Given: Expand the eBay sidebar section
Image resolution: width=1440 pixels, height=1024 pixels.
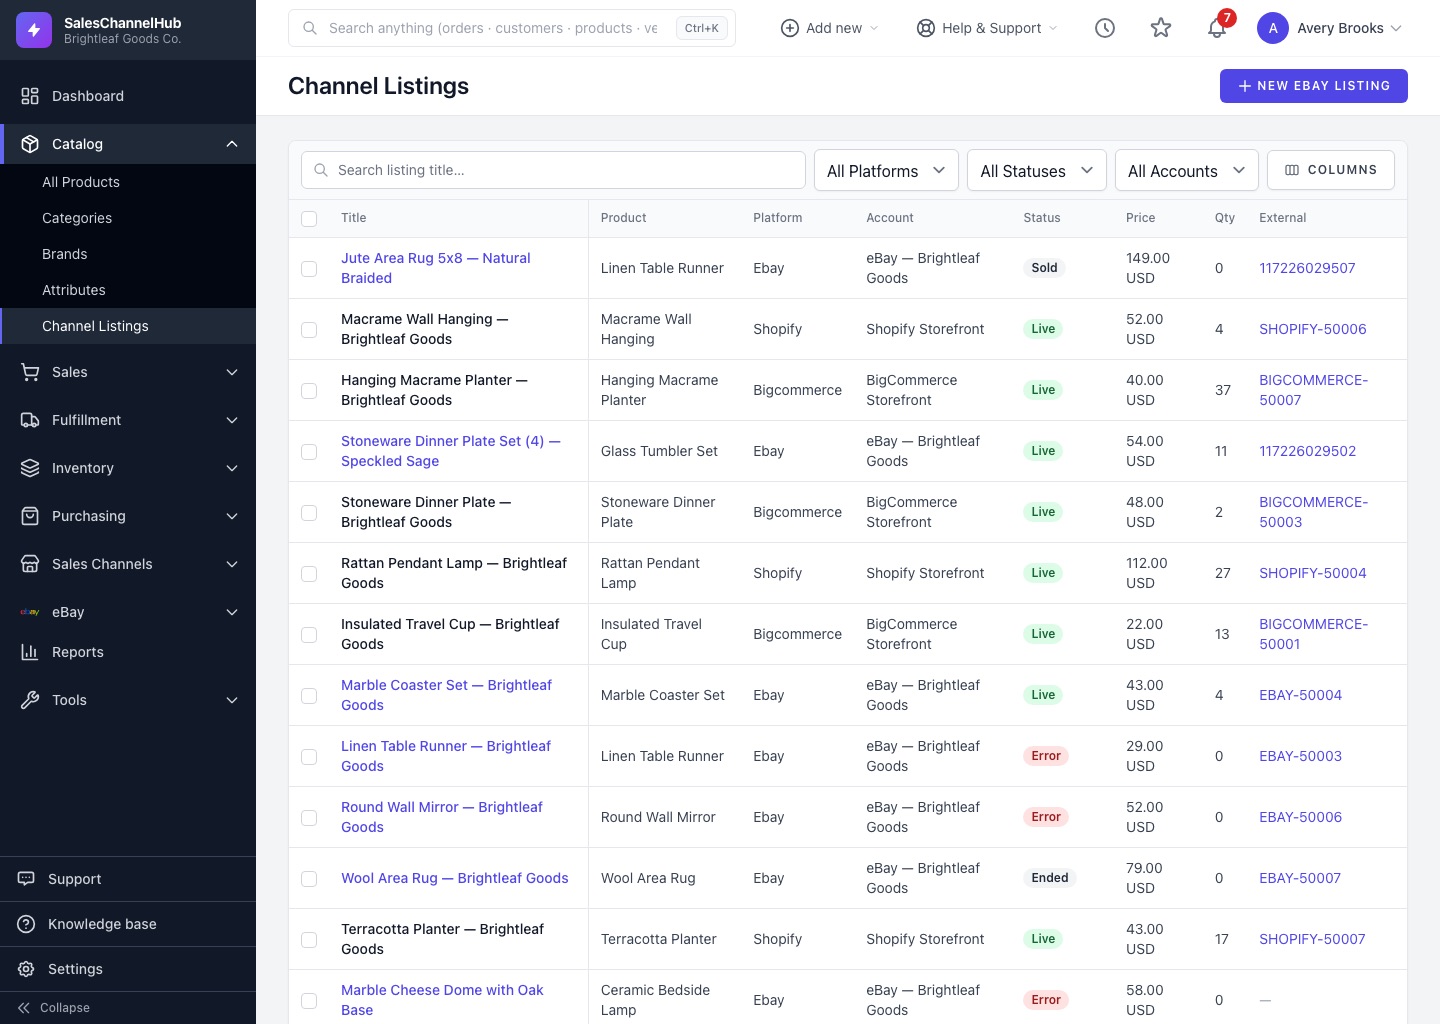Looking at the screenshot, I should (x=128, y=612).
